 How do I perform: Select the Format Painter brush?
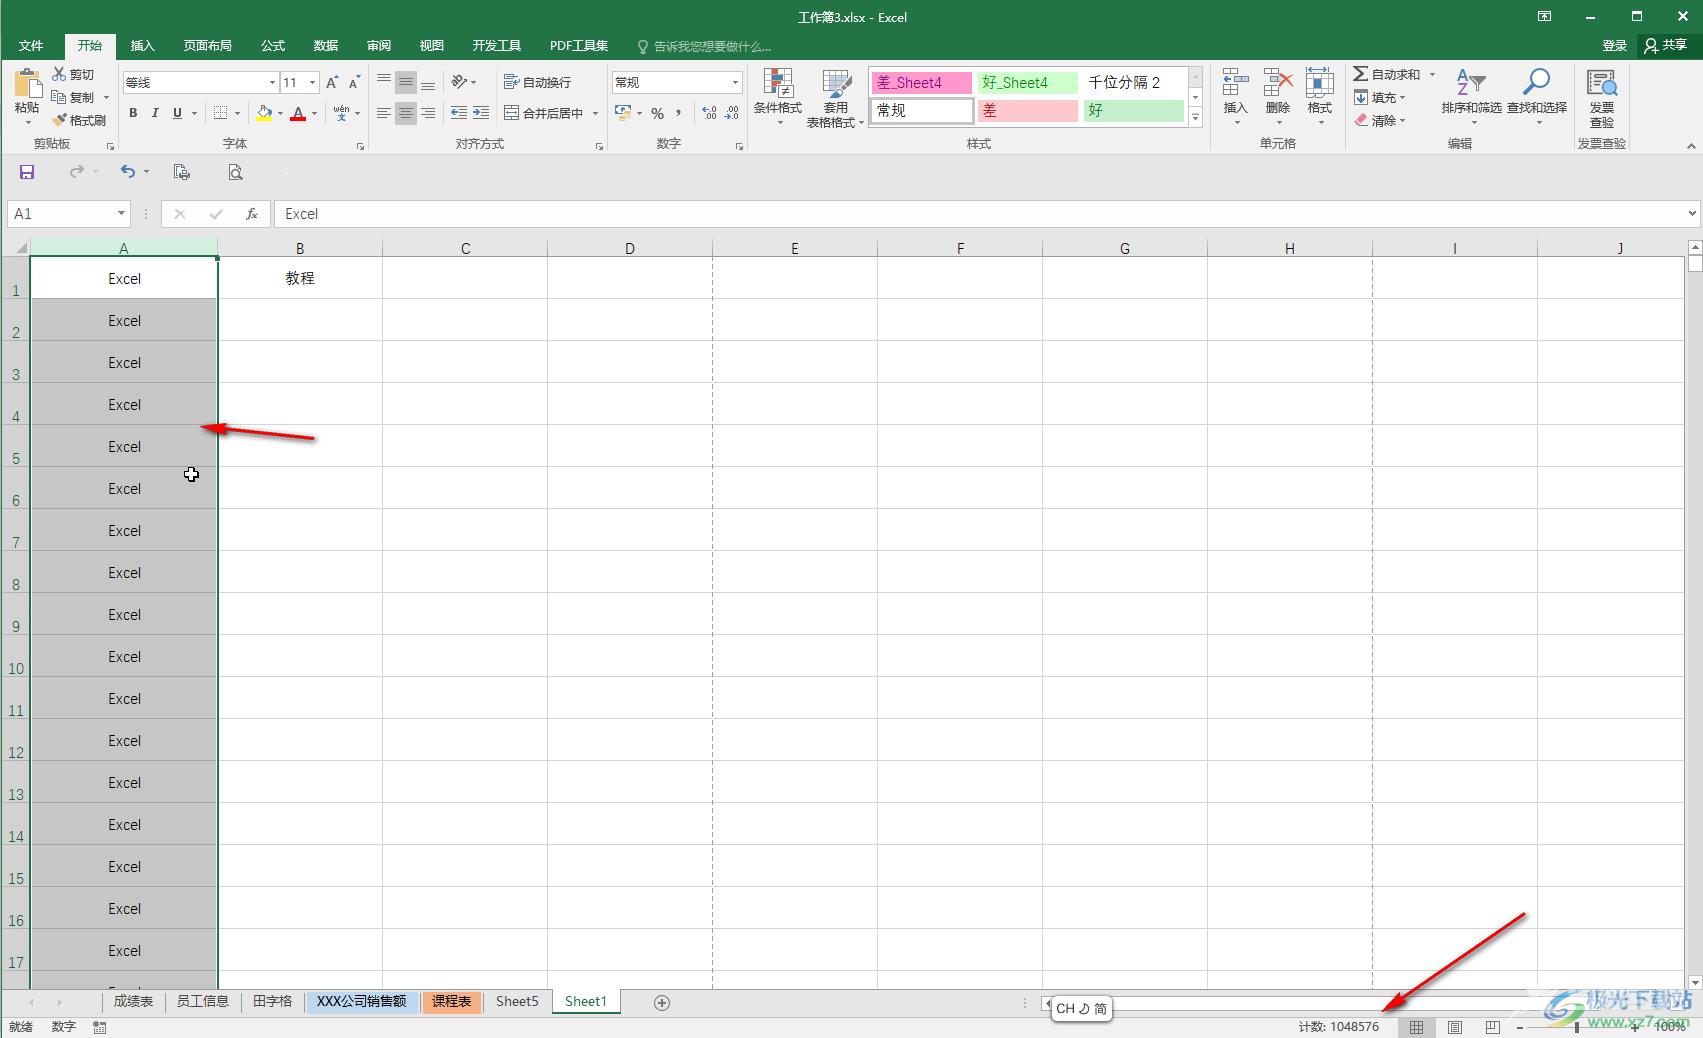coord(59,120)
